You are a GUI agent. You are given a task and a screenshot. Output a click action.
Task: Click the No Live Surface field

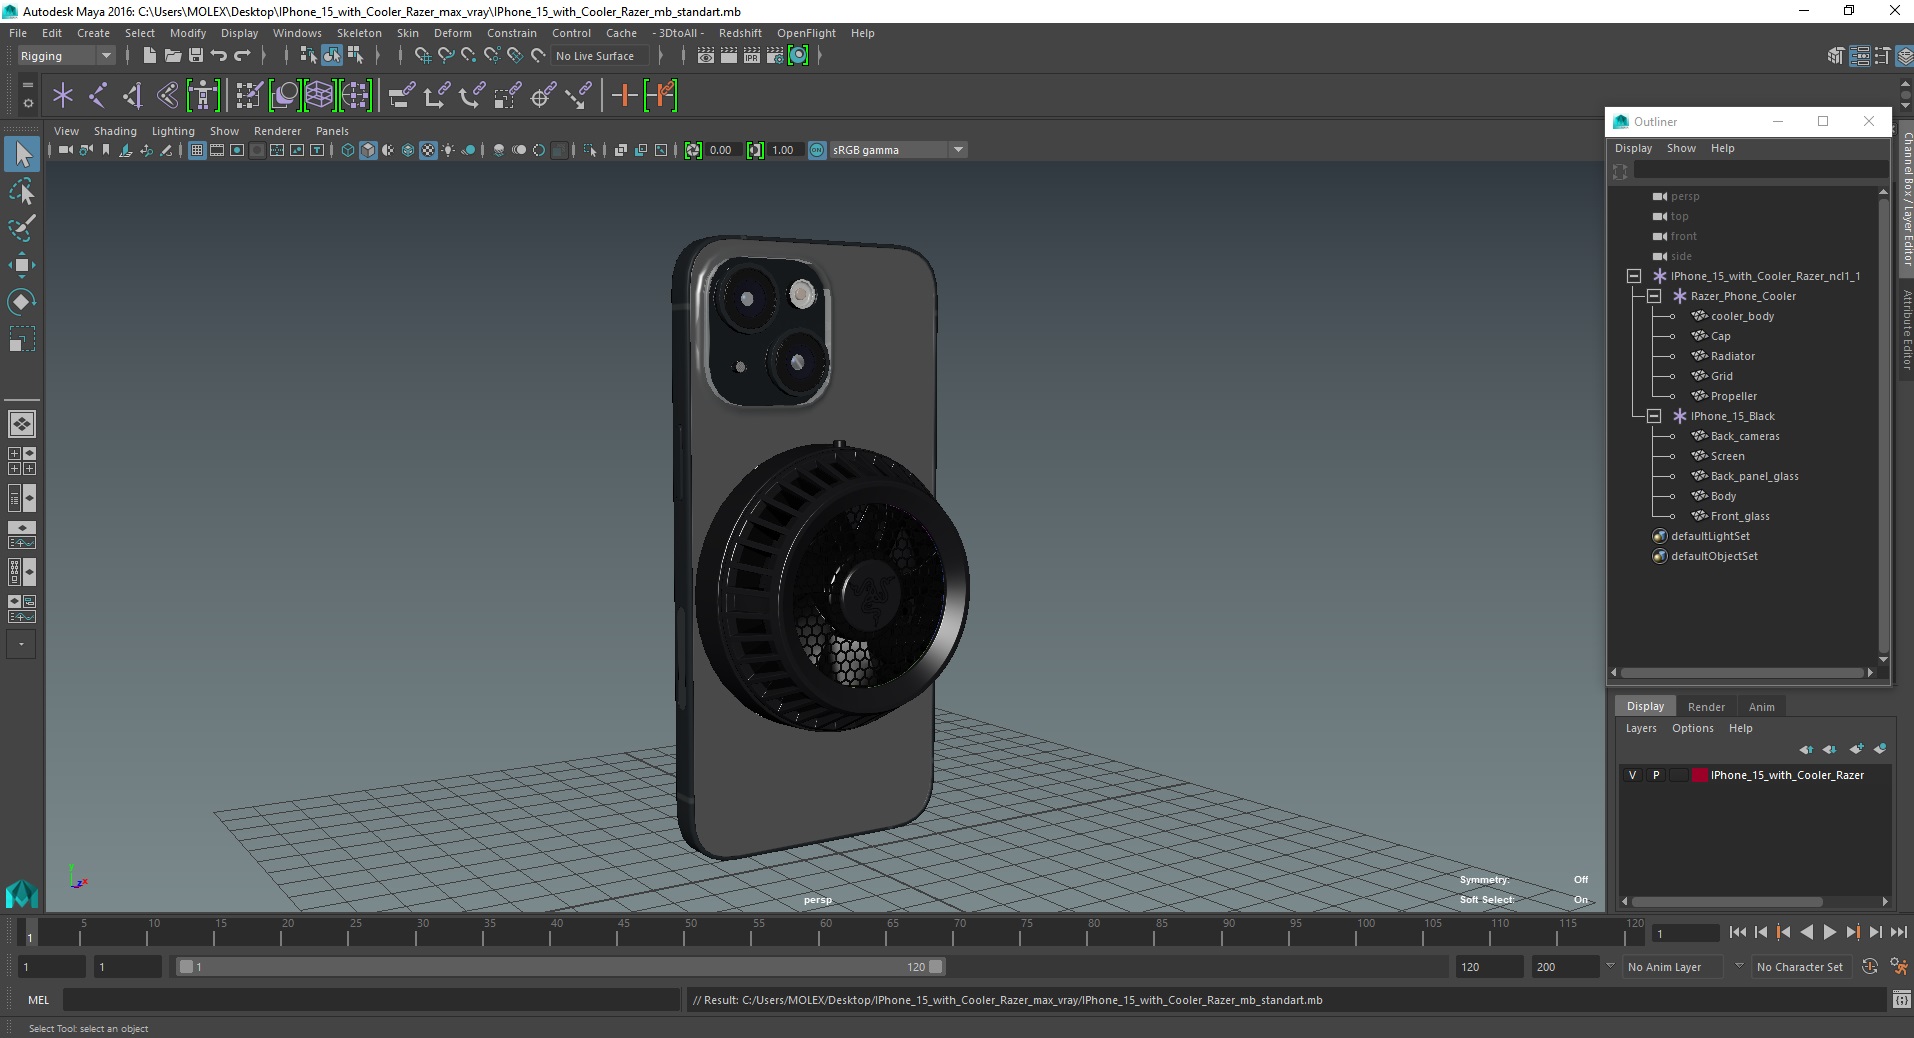point(599,56)
